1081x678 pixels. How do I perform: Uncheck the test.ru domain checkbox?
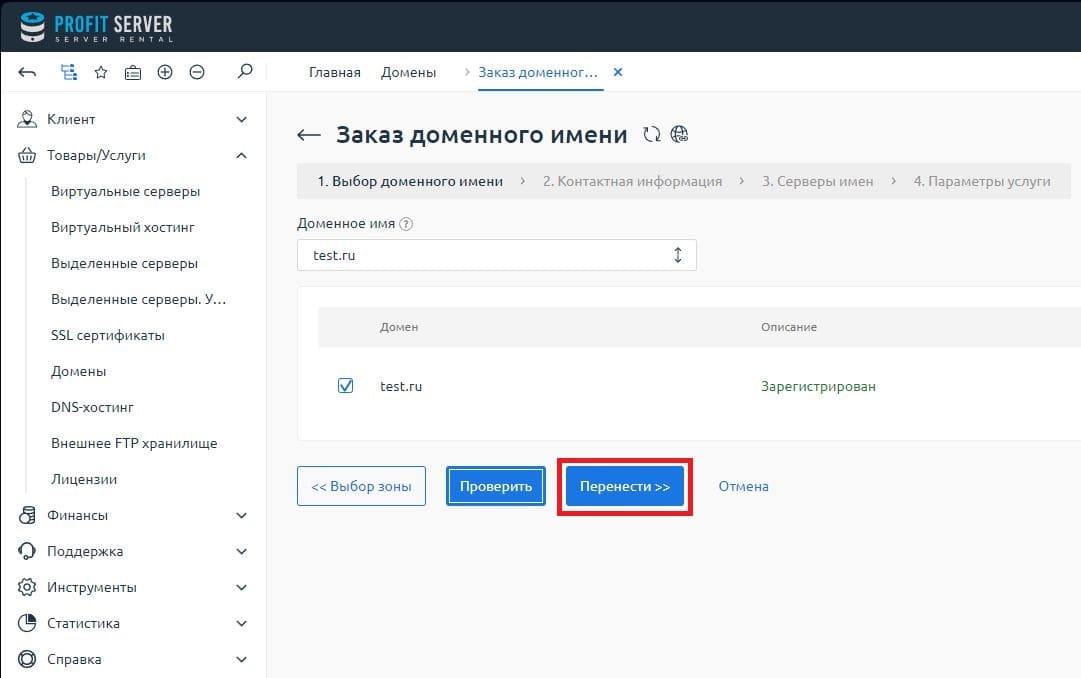click(x=345, y=386)
